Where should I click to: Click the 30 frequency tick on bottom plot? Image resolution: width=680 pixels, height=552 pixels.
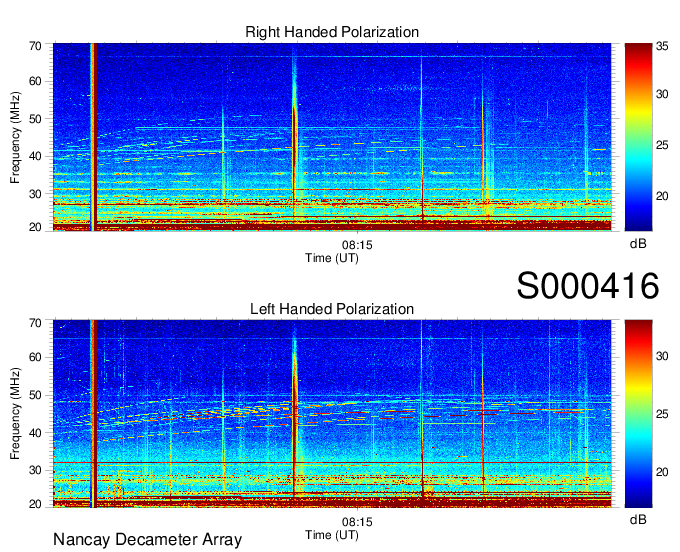[35, 470]
